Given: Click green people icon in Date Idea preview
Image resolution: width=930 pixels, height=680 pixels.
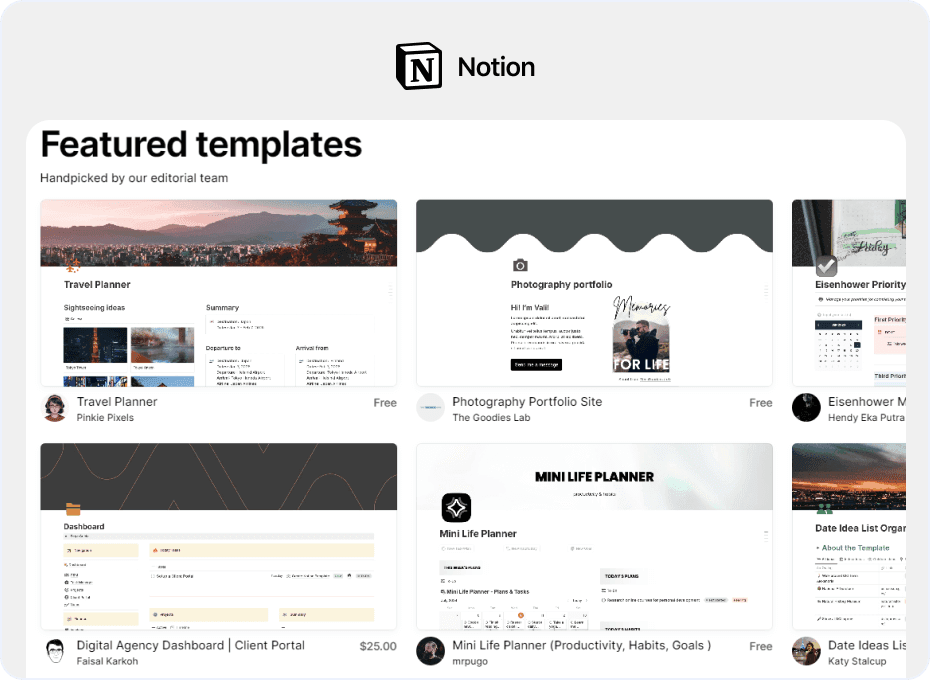Looking at the screenshot, I should click(x=824, y=509).
